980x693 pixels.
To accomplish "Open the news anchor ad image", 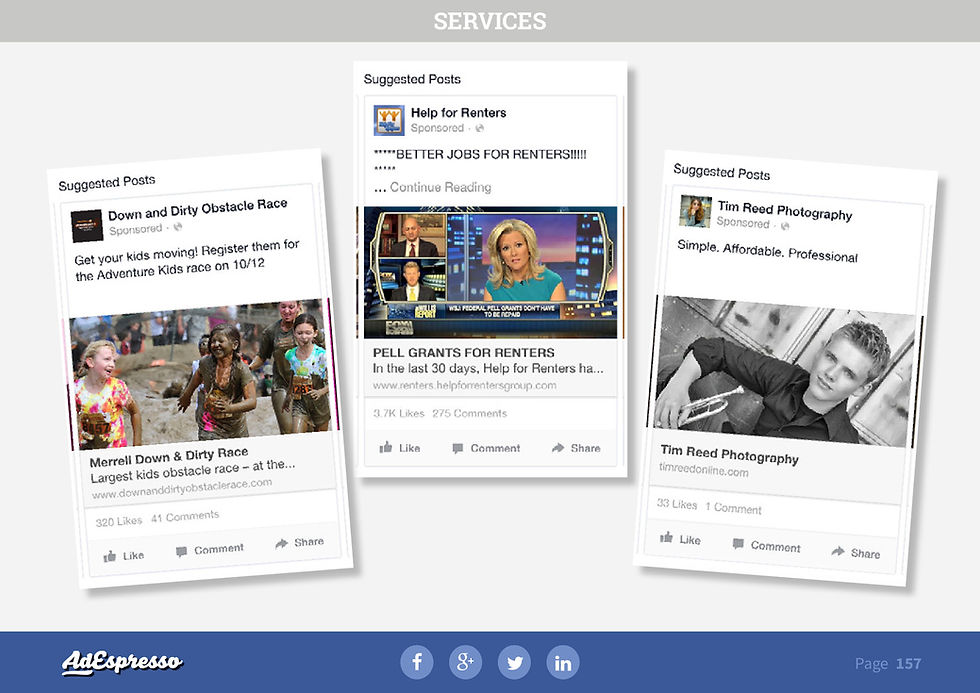I will point(491,272).
